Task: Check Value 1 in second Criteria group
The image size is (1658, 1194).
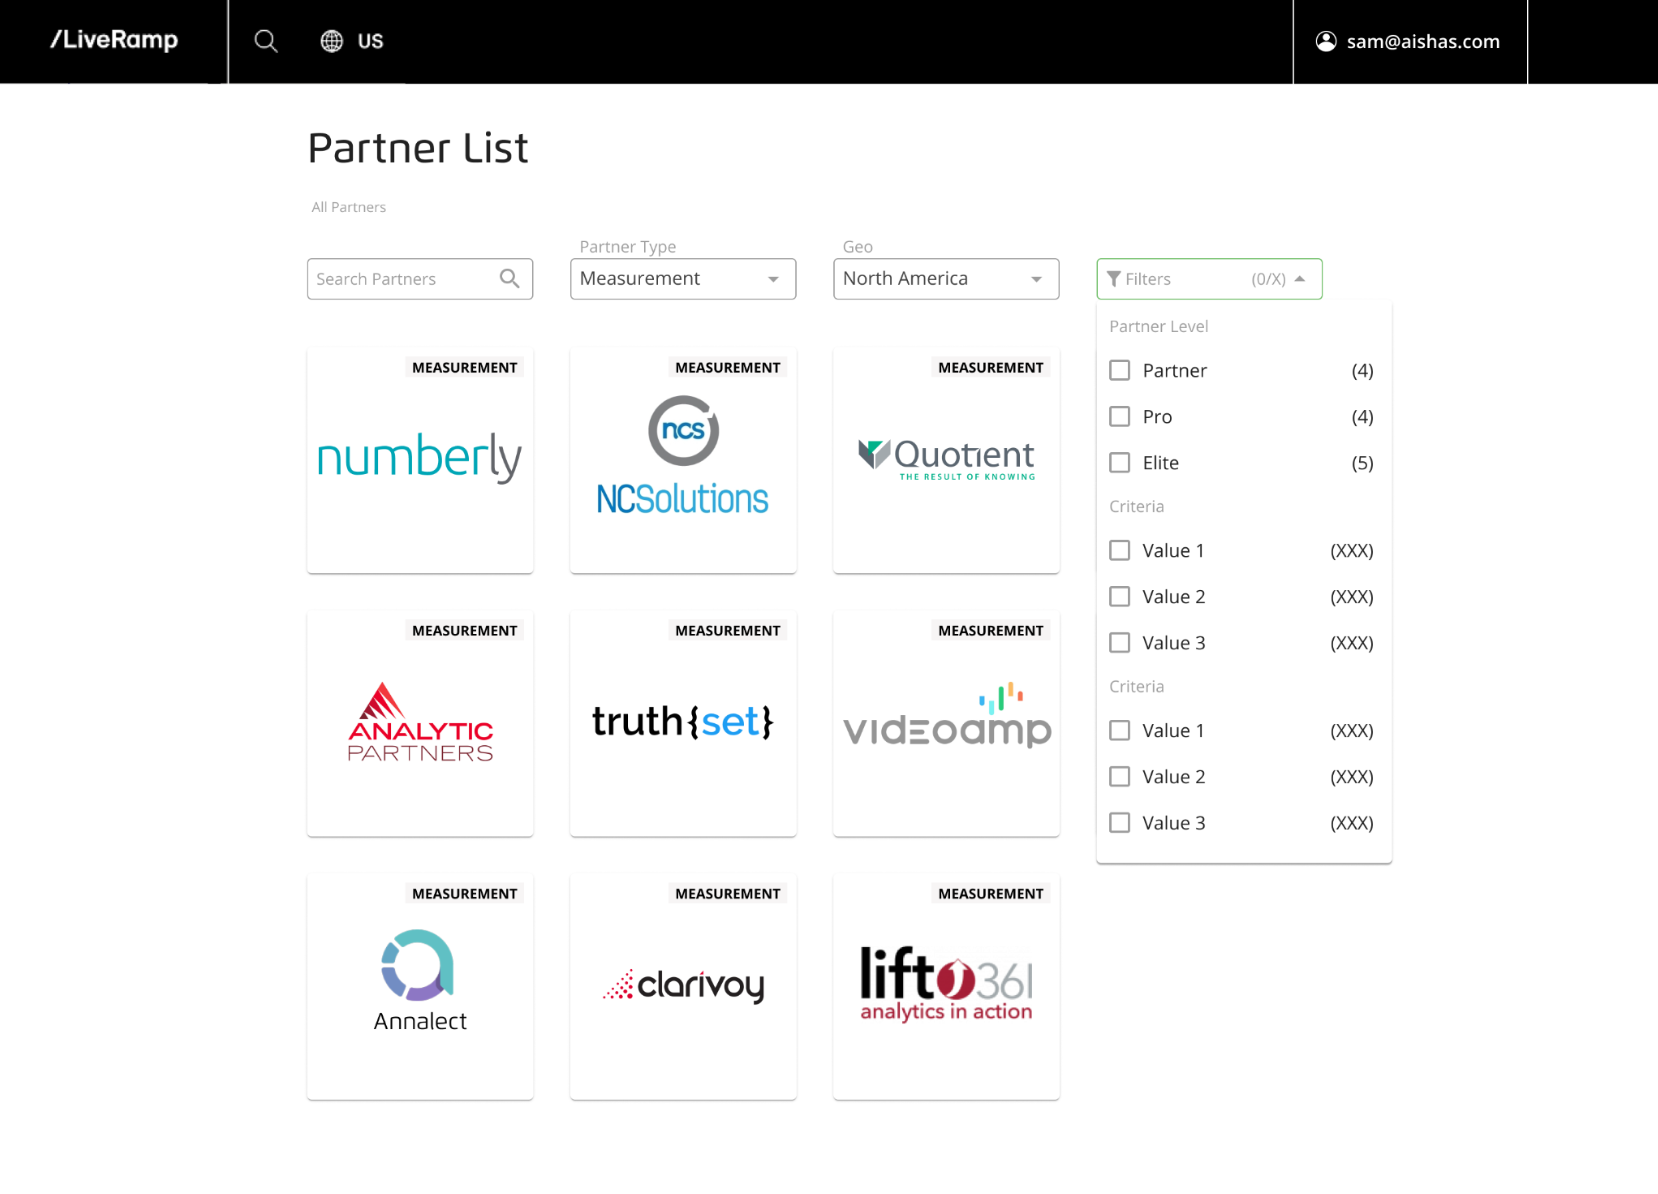Action: [1120, 730]
